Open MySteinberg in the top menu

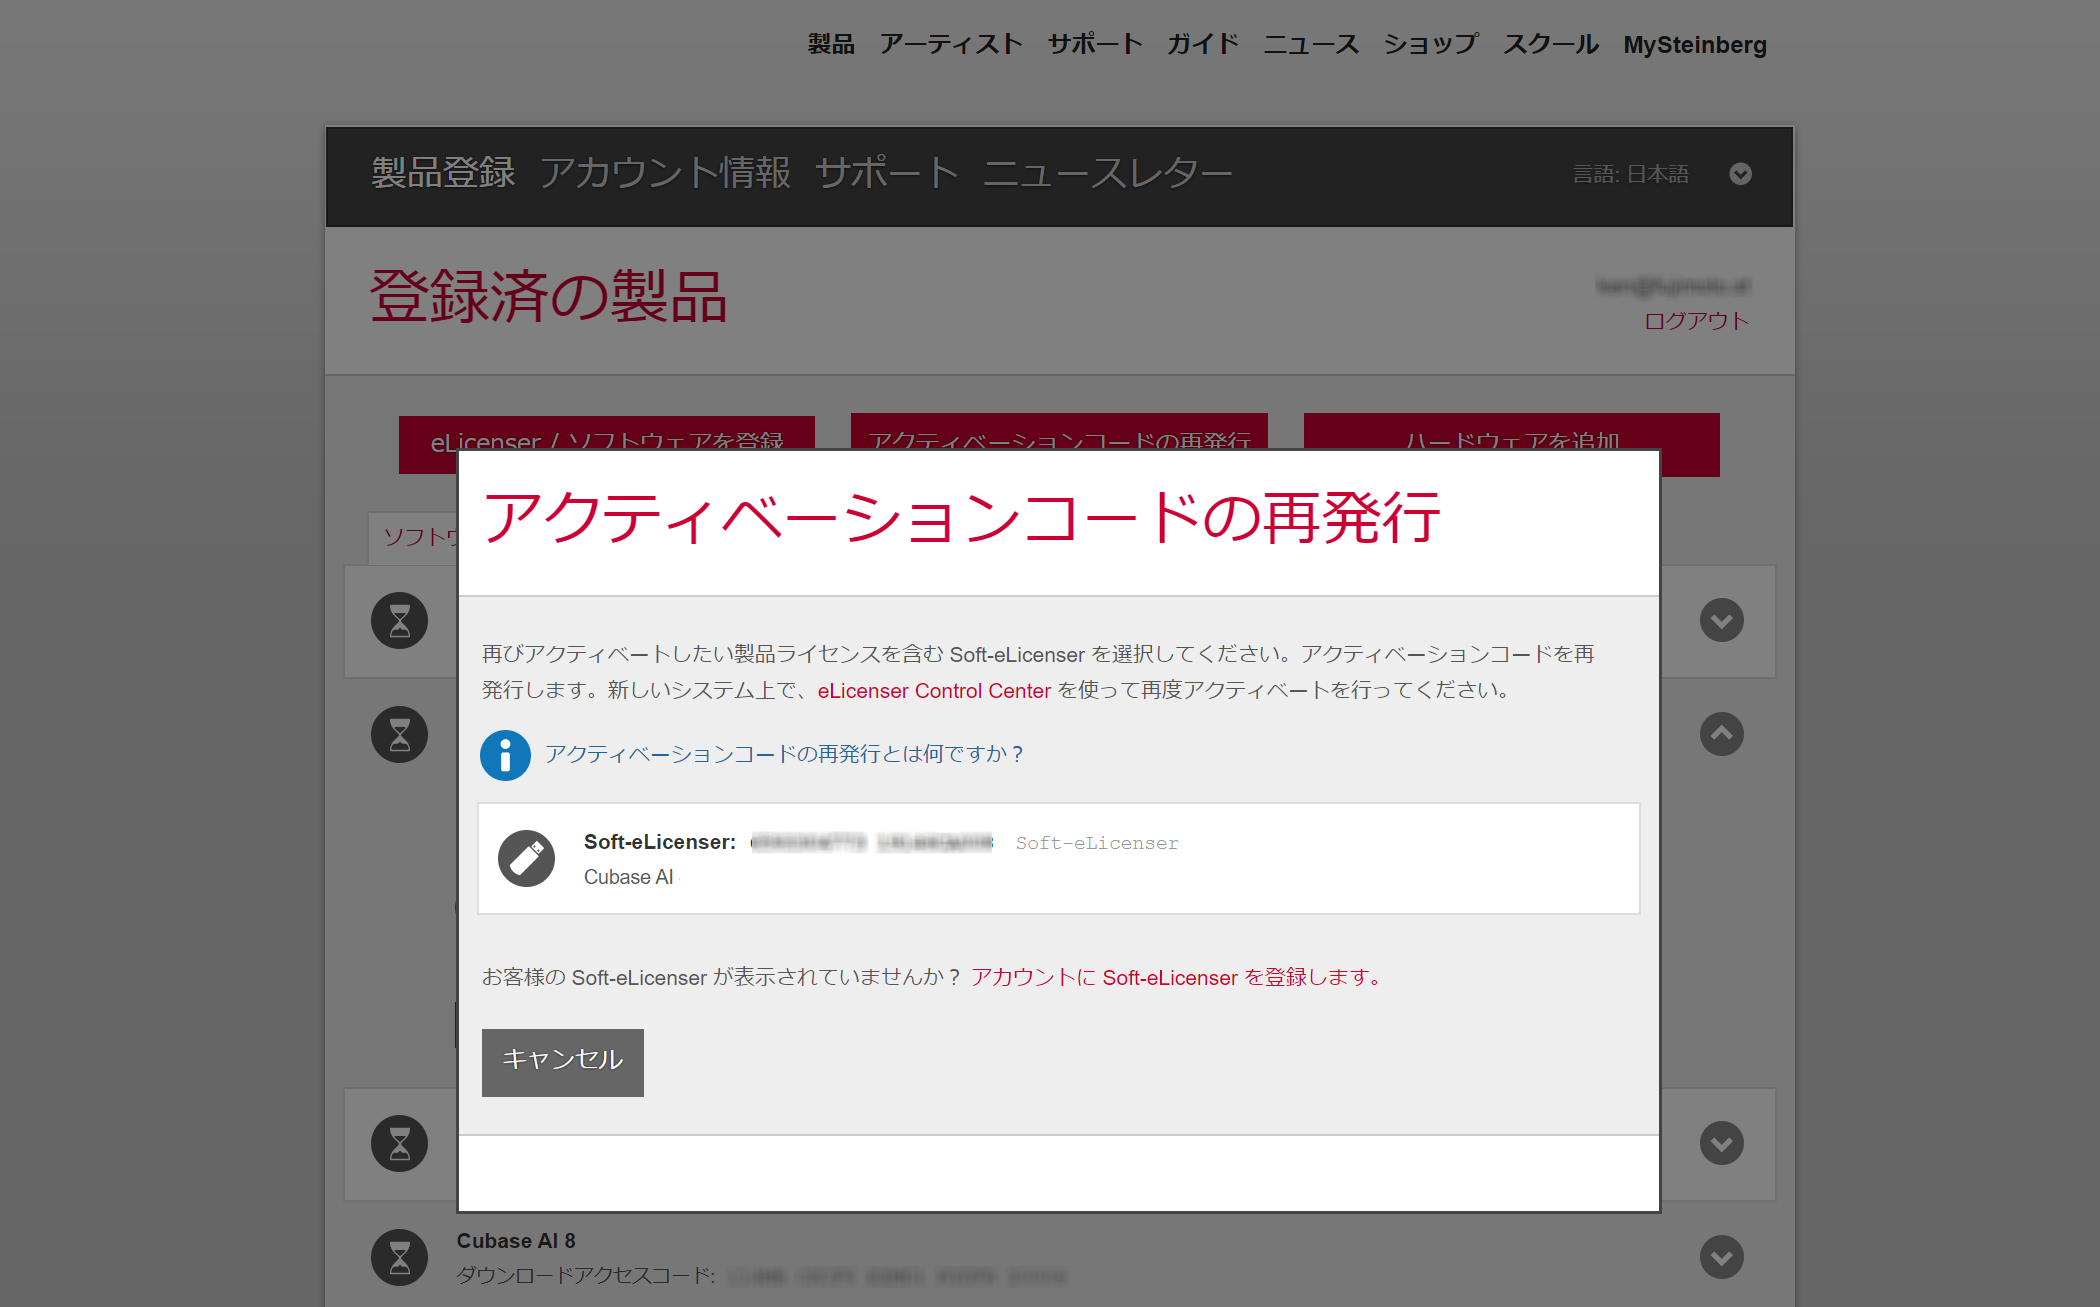[1695, 45]
